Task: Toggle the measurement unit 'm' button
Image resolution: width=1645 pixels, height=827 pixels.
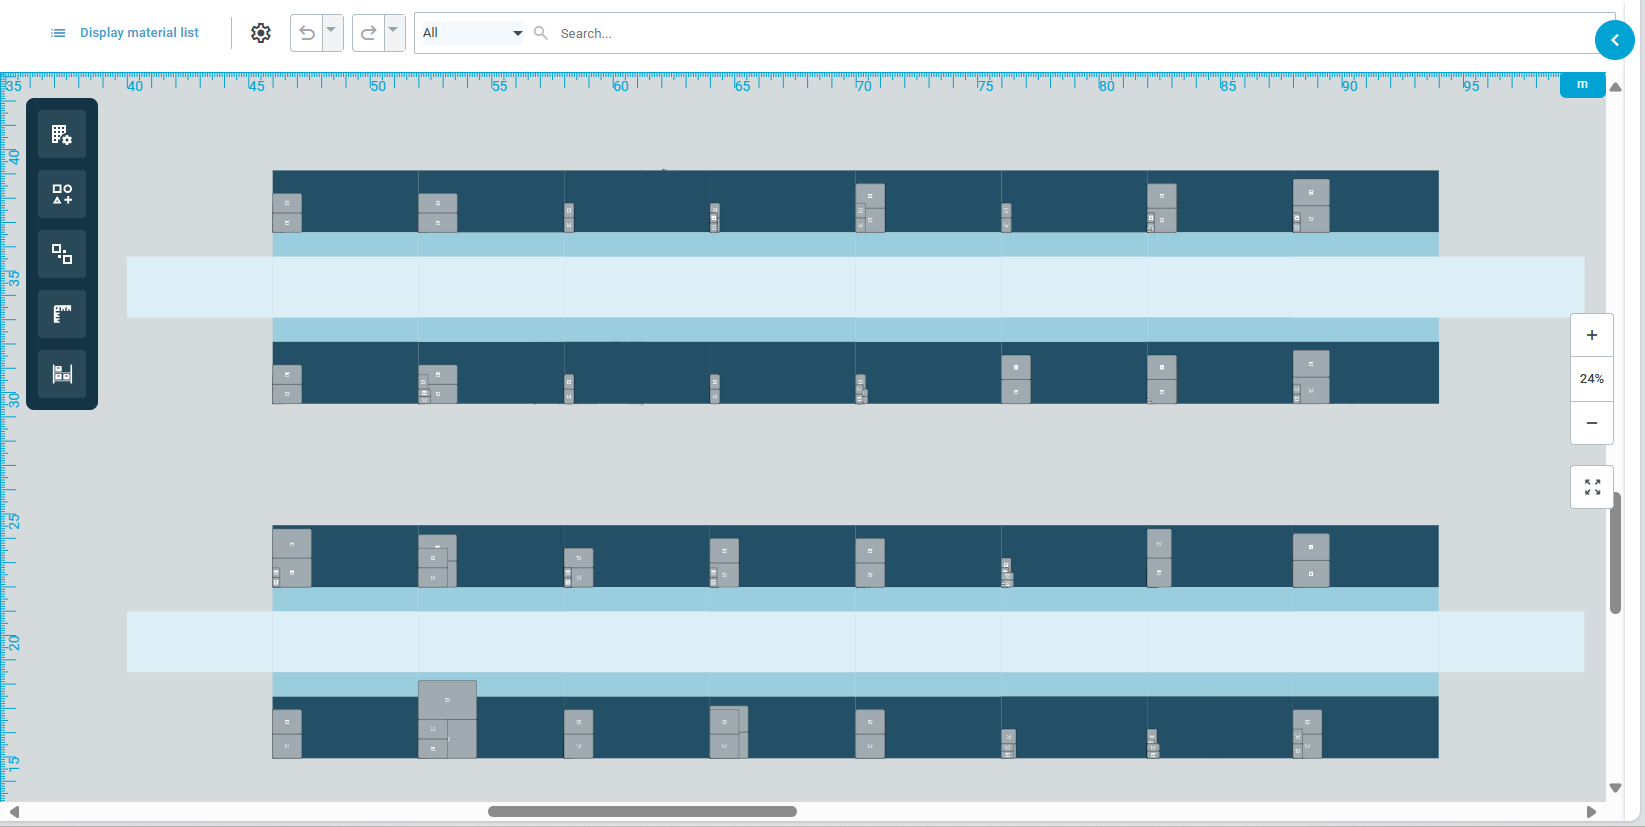Action: tap(1582, 85)
